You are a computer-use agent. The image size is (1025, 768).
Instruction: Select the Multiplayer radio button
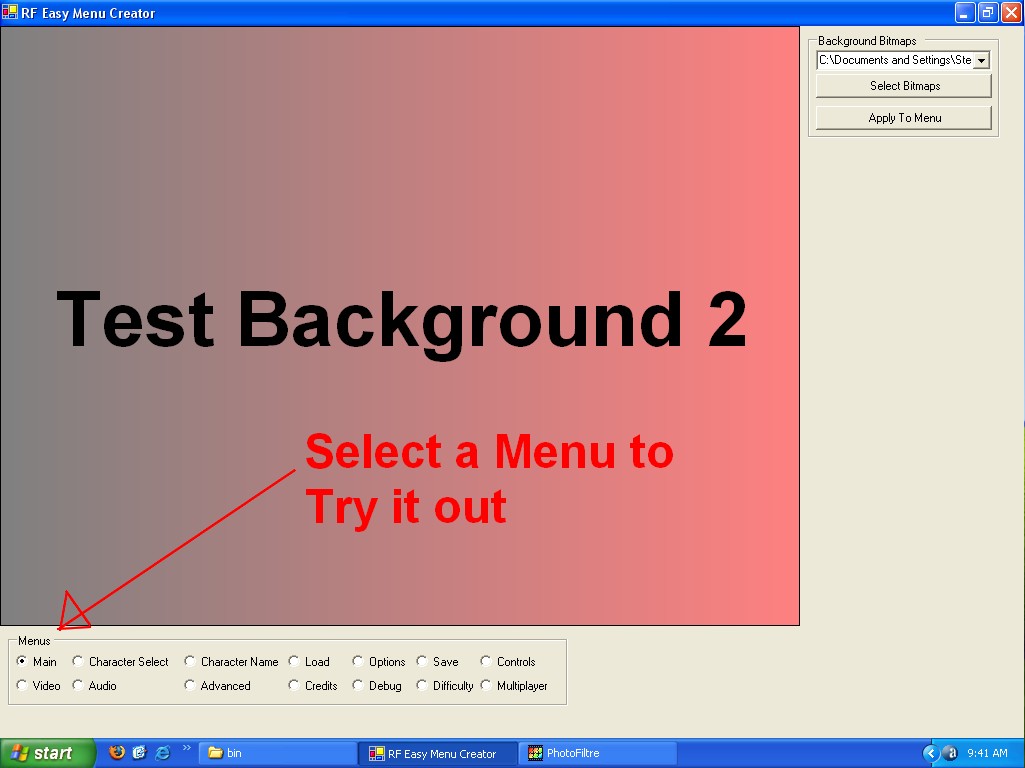(486, 685)
